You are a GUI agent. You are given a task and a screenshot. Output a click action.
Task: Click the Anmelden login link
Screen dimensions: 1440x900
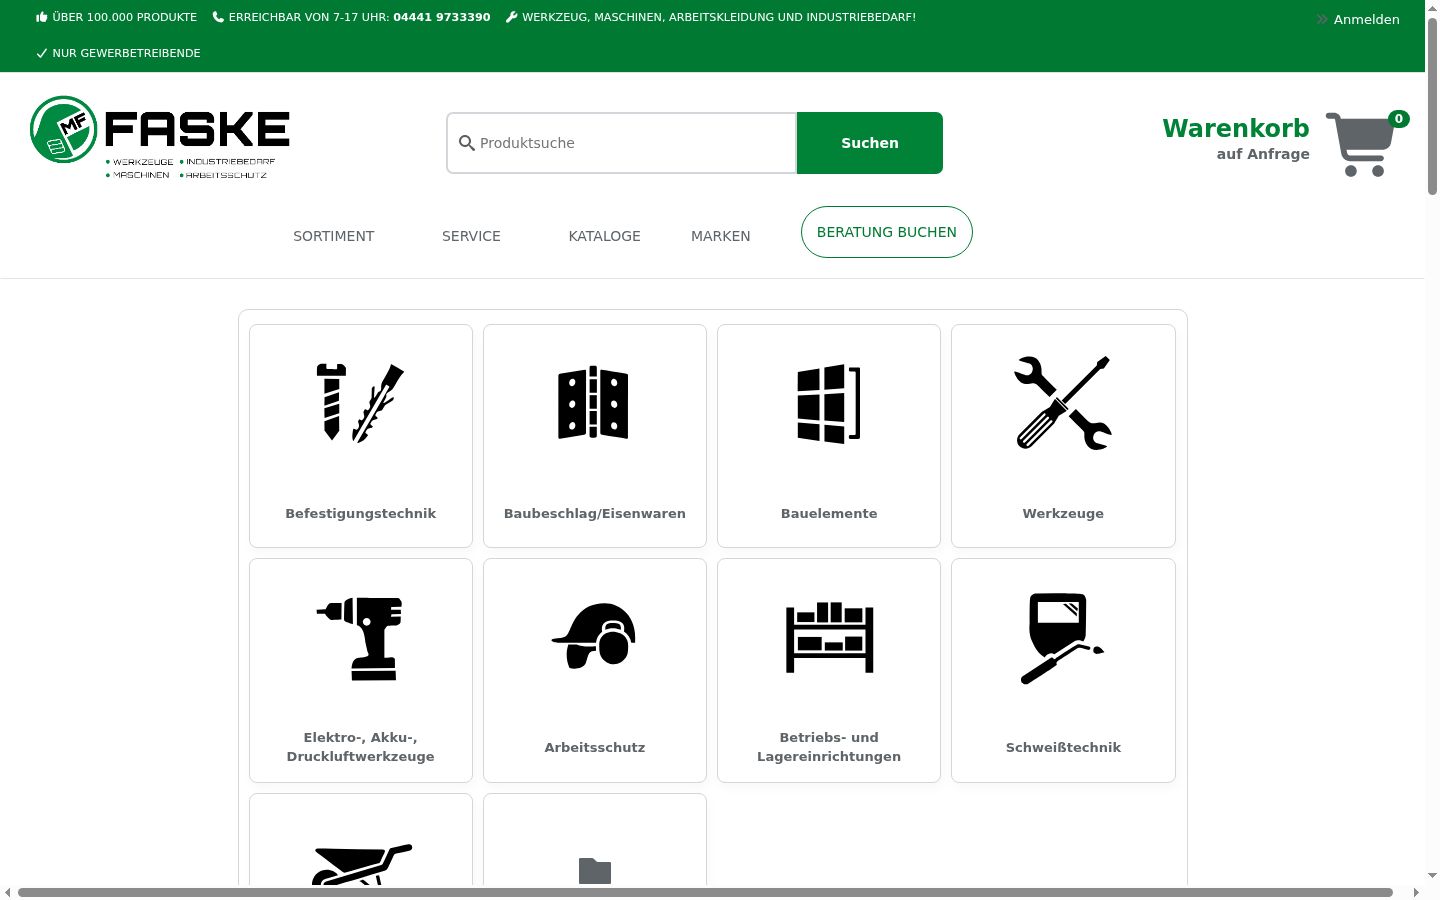pyautogui.click(x=1366, y=19)
